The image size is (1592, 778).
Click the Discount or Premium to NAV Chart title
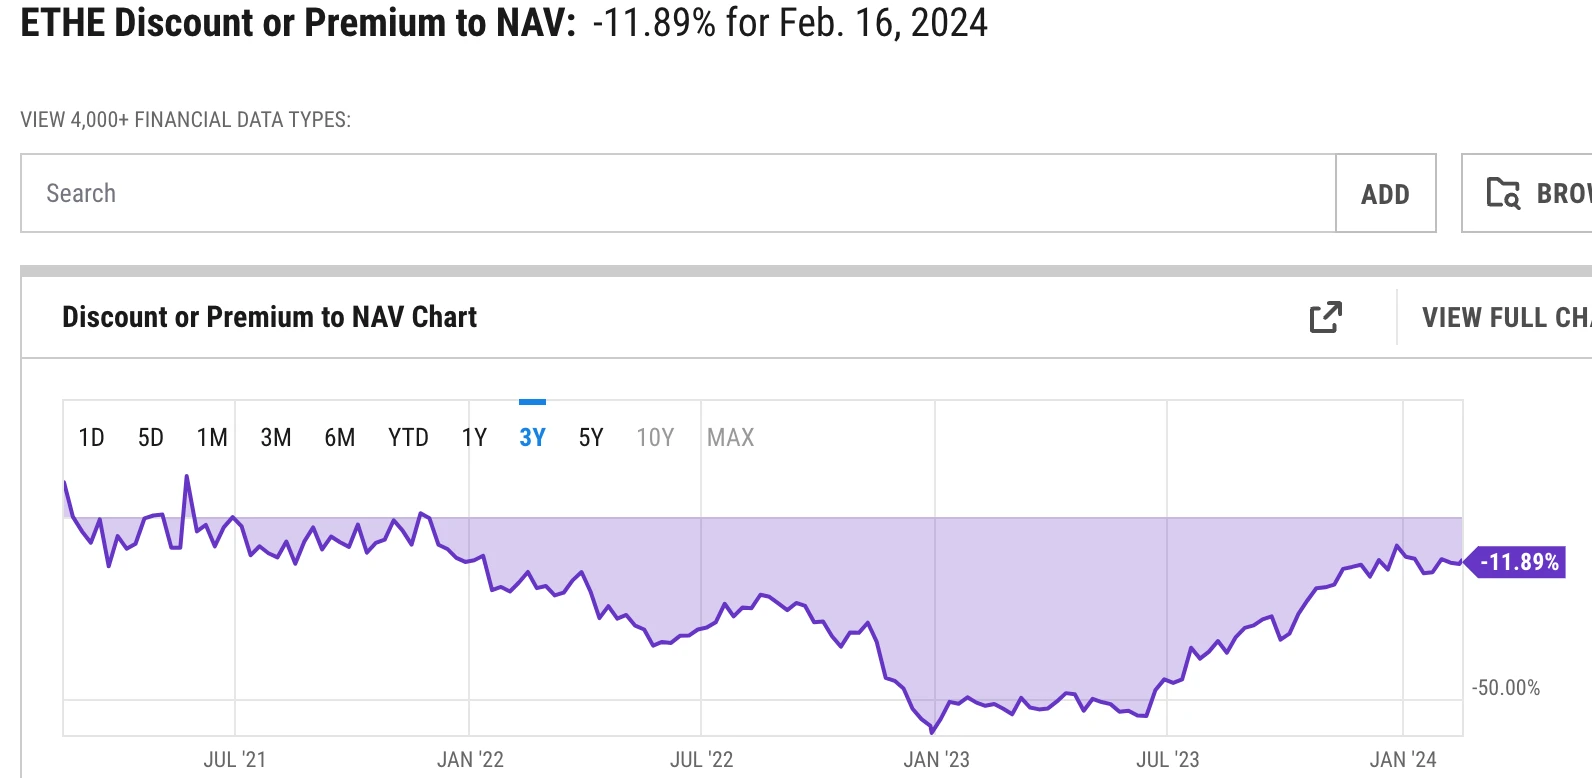click(x=269, y=318)
